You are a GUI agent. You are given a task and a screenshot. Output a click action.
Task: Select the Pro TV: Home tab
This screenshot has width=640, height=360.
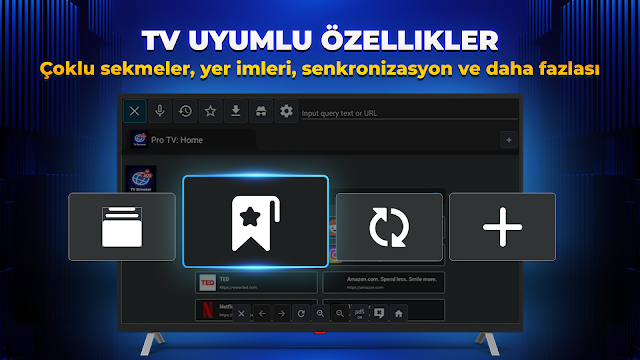191,140
